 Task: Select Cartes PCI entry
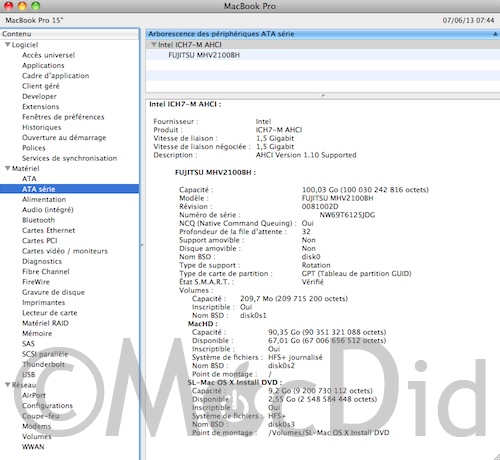pyautogui.click(x=40, y=241)
